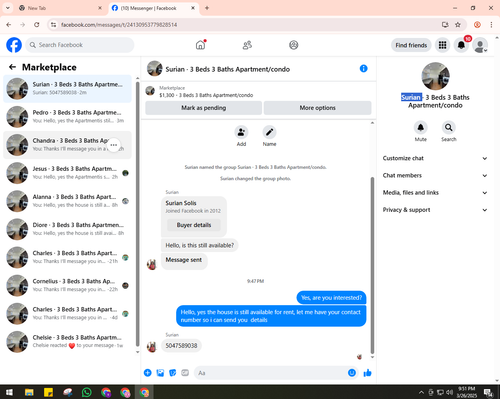Open conversation information icon

coord(364,69)
